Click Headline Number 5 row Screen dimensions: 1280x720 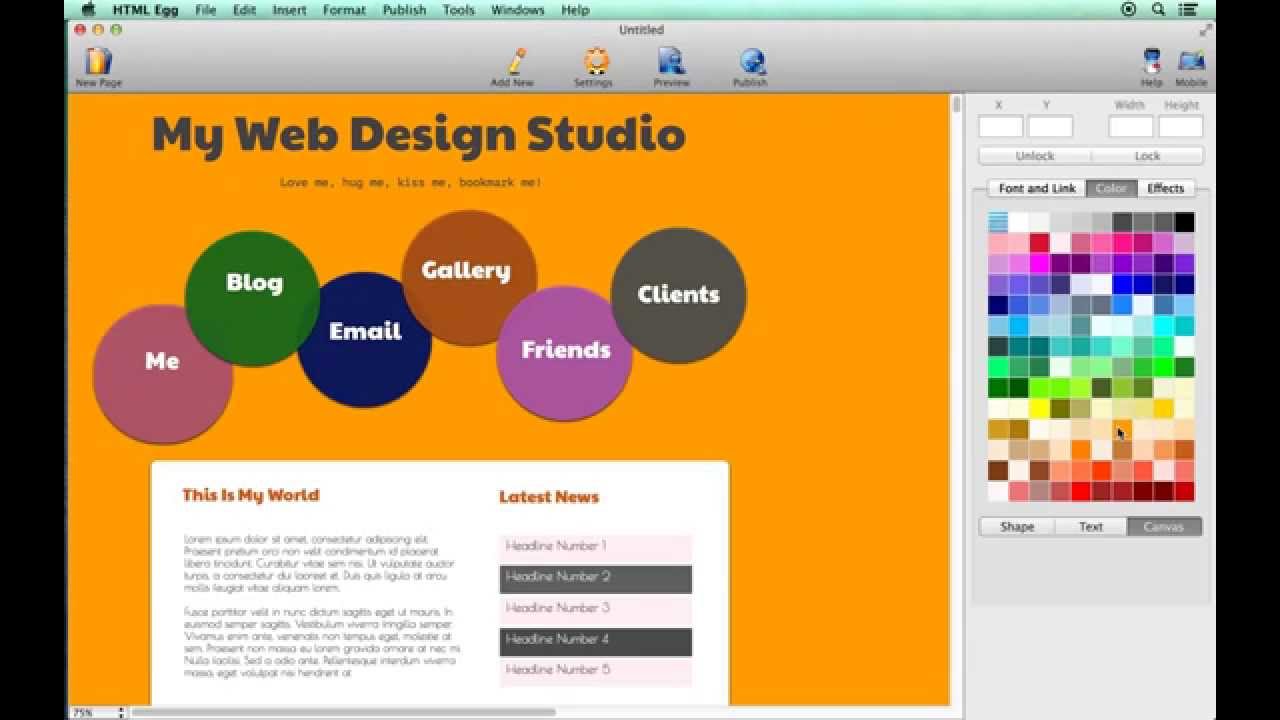(595, 671)
